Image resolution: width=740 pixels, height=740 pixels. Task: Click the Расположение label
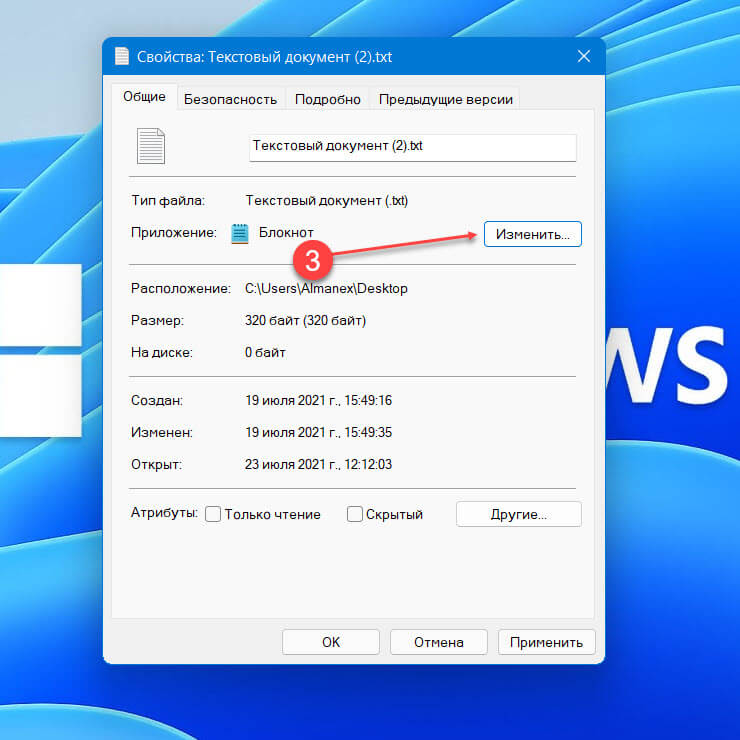tap(181, 288)
